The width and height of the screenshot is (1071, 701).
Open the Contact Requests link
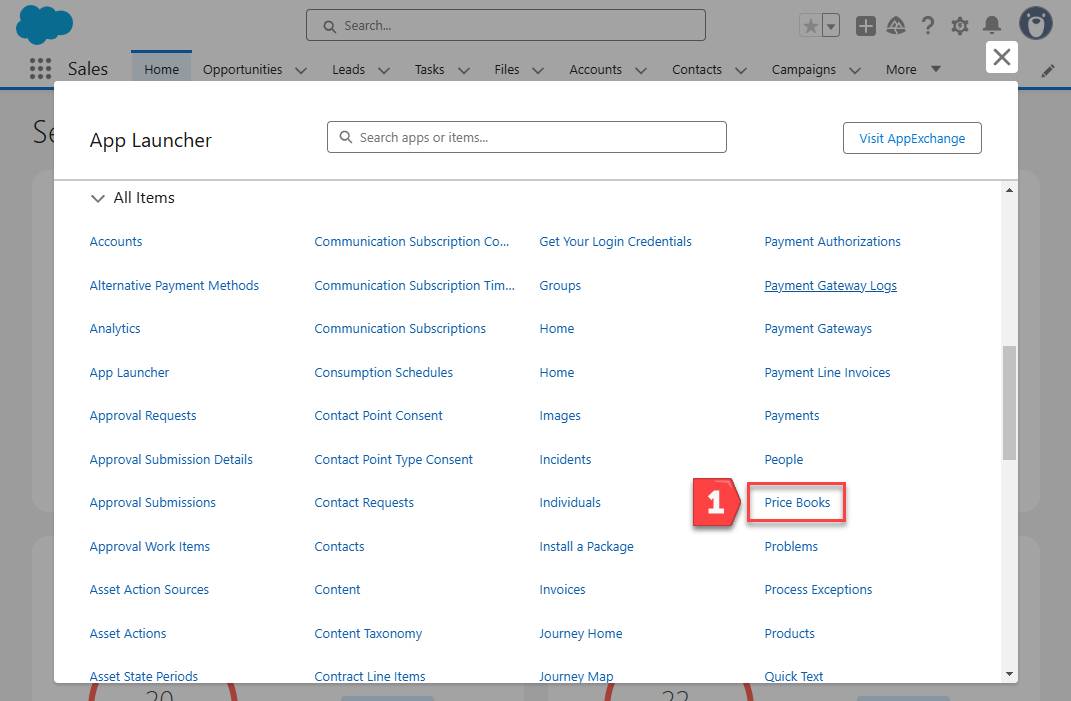click(x=363, y=502)
